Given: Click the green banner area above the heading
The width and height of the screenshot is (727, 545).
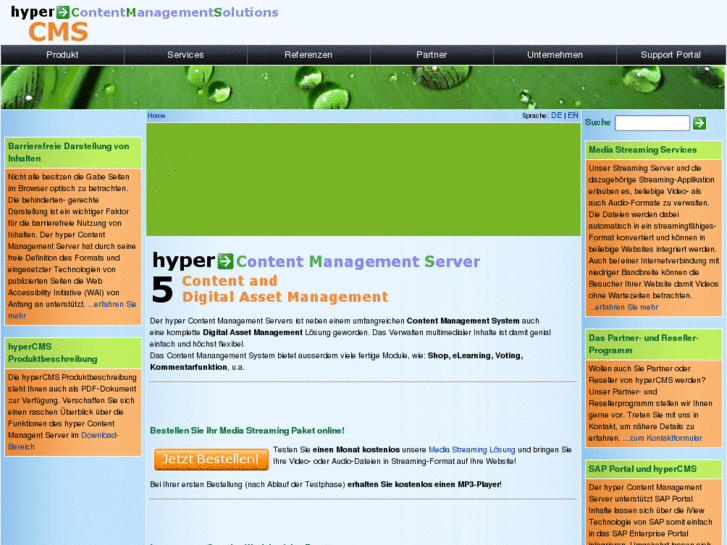Looking at the screenshot, I should pos(363,180).
